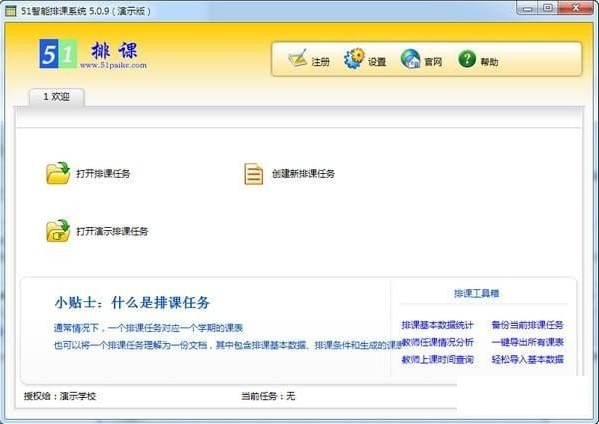Viewport: 599px width, 424px height.
Task: Open the 排课基本数据统计 link
Action: [437, 325]
